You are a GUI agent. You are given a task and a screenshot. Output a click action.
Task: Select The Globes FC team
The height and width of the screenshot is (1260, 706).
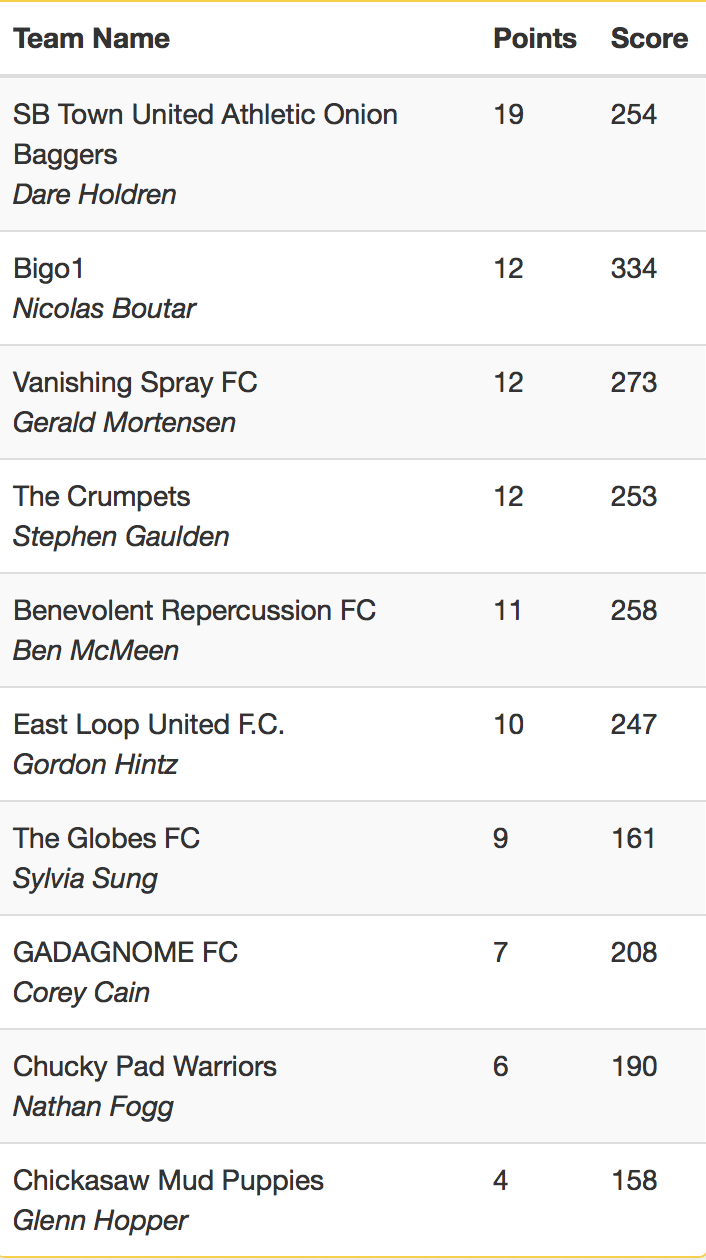106,839
